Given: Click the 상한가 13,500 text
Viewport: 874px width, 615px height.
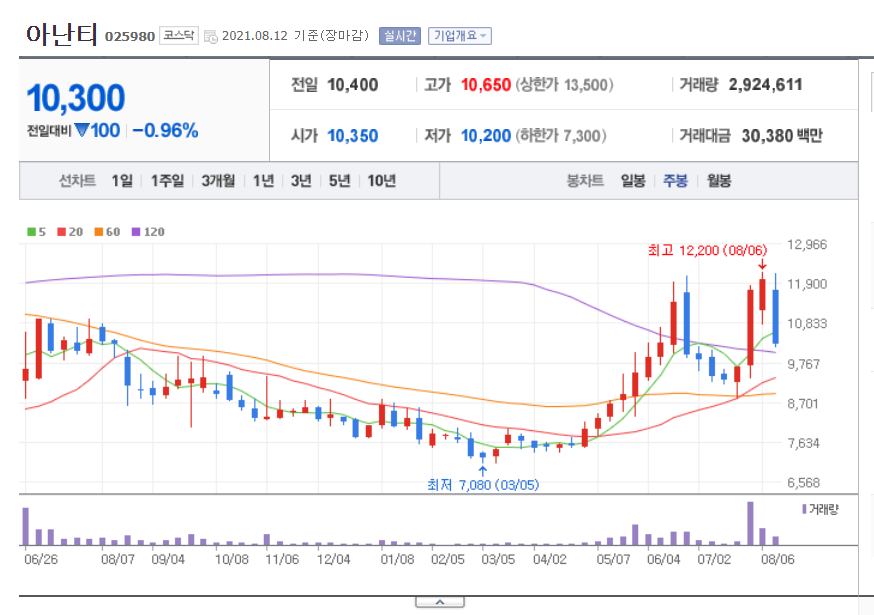Looking at the screenshot, I should (x=564, y=85).
